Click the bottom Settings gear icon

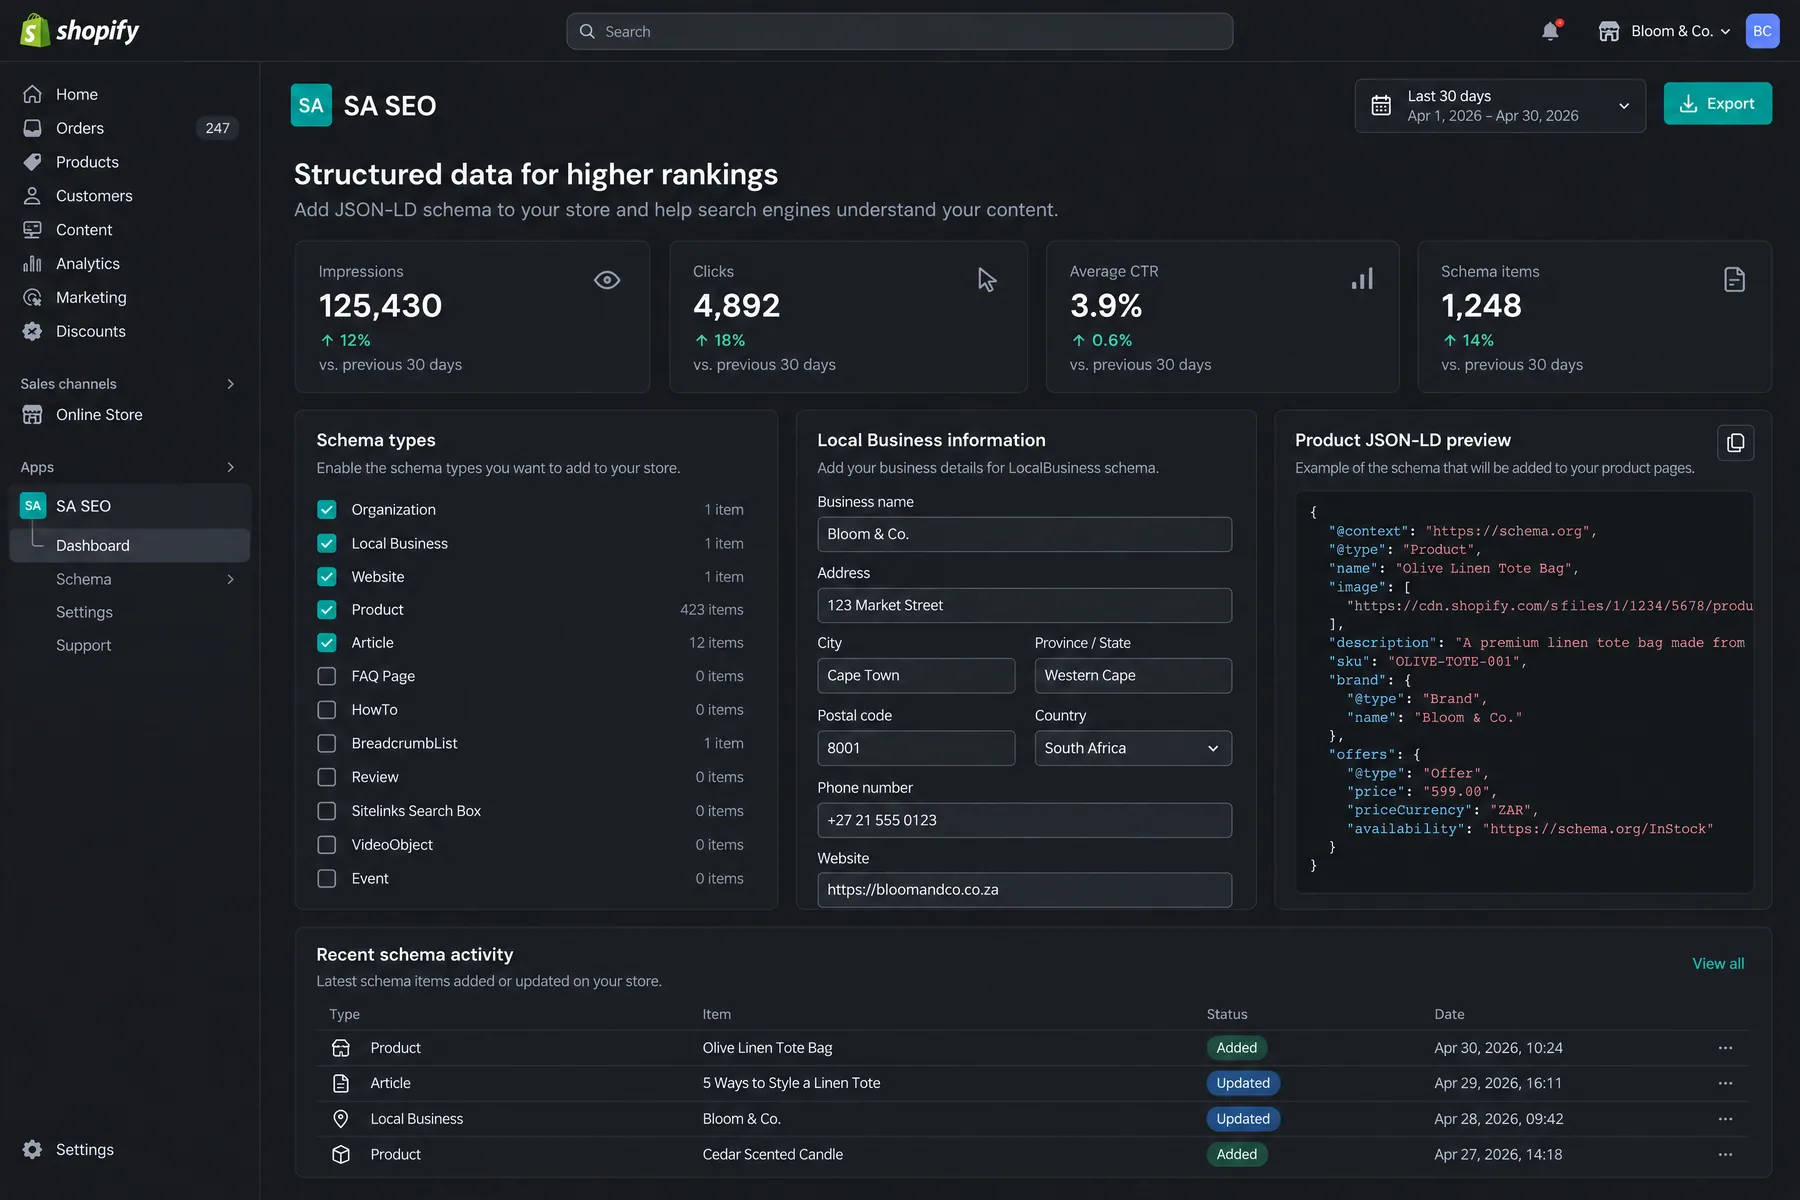pyautogui.click(x=33, y=1149)
